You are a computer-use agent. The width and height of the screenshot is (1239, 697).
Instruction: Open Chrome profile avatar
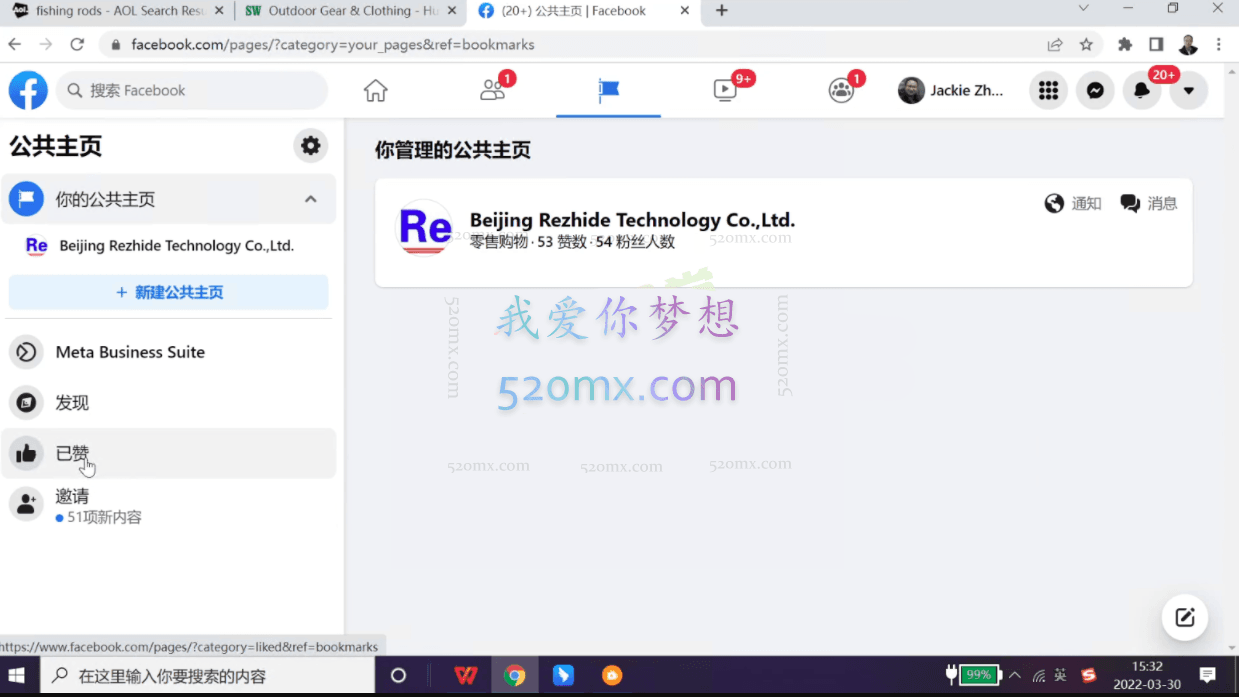(x=1188, y=45)
